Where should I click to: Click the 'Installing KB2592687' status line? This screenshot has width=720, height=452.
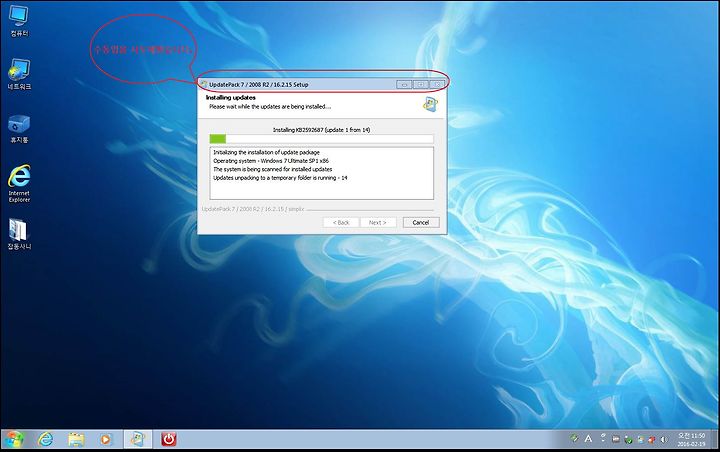[x=321, y=130]
